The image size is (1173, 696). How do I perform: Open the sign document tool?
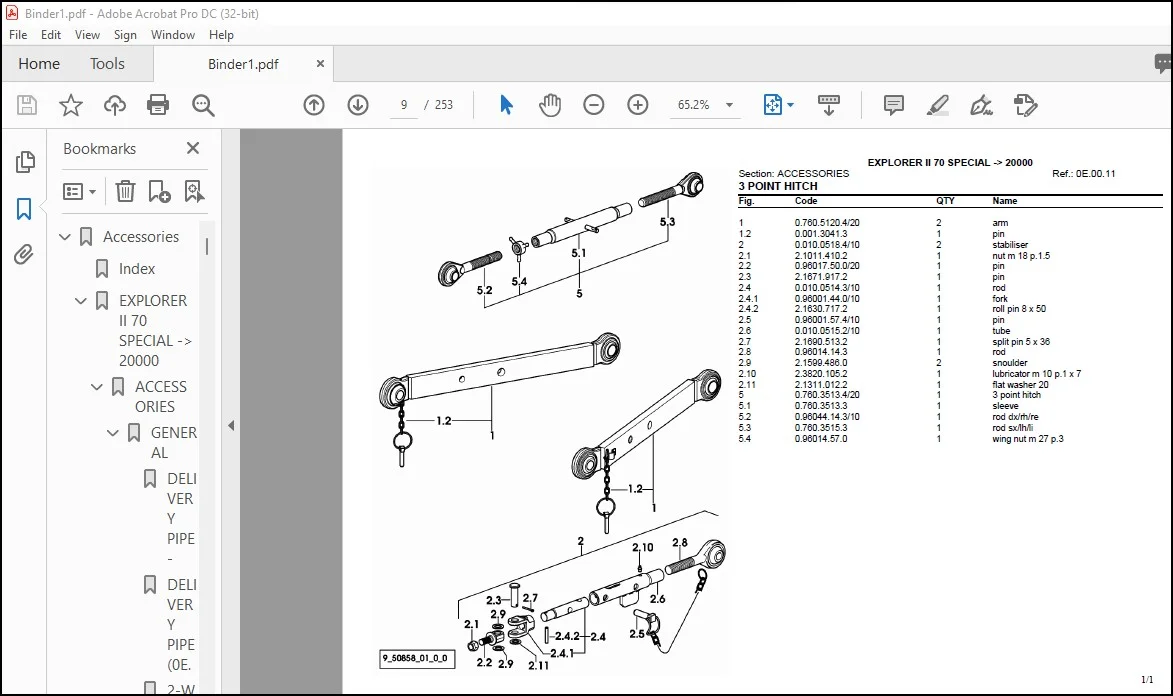(981, 105)
